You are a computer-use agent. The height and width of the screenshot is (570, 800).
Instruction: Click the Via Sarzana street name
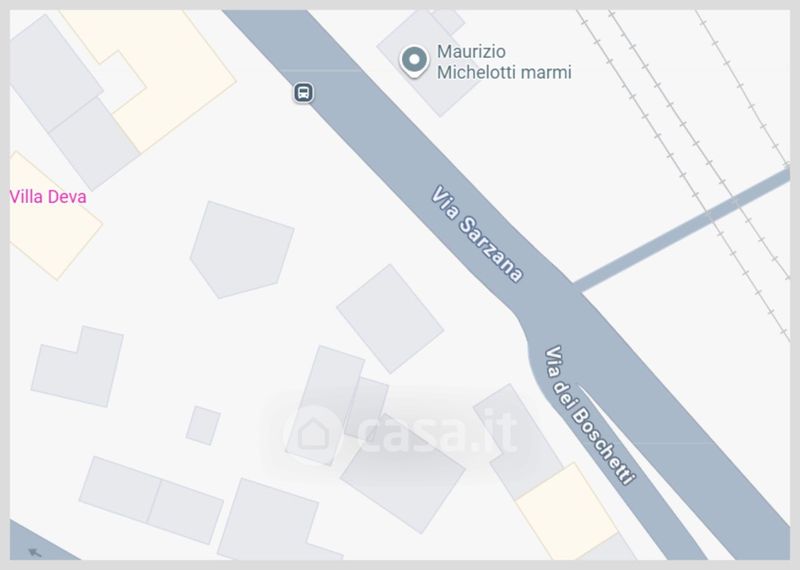[x=477, y=233]
